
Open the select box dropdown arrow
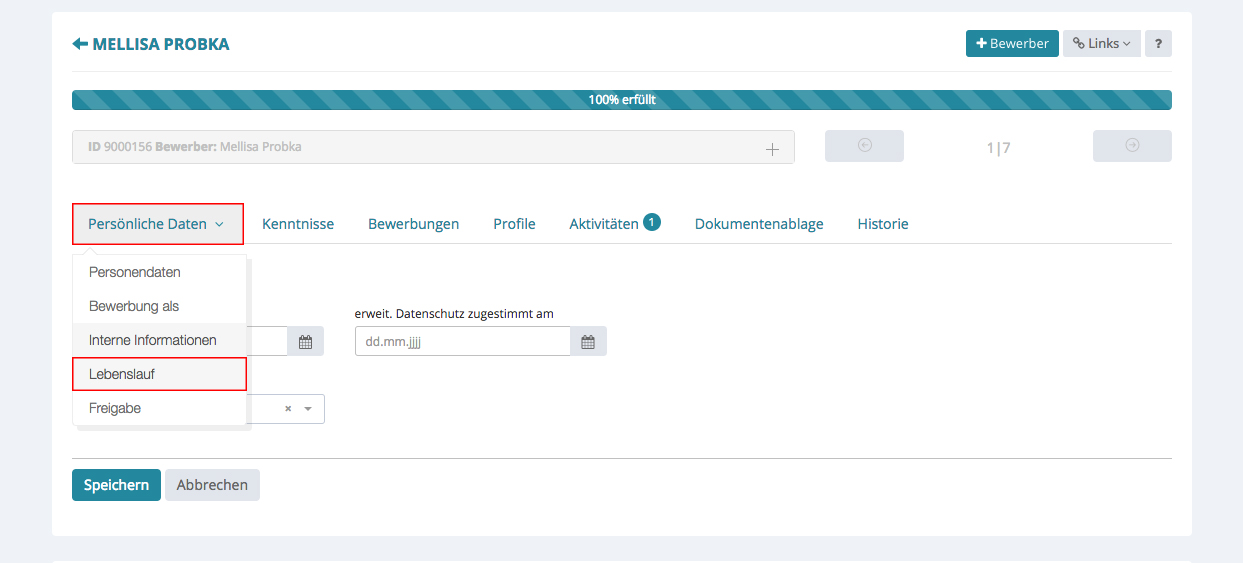(308, 409)
